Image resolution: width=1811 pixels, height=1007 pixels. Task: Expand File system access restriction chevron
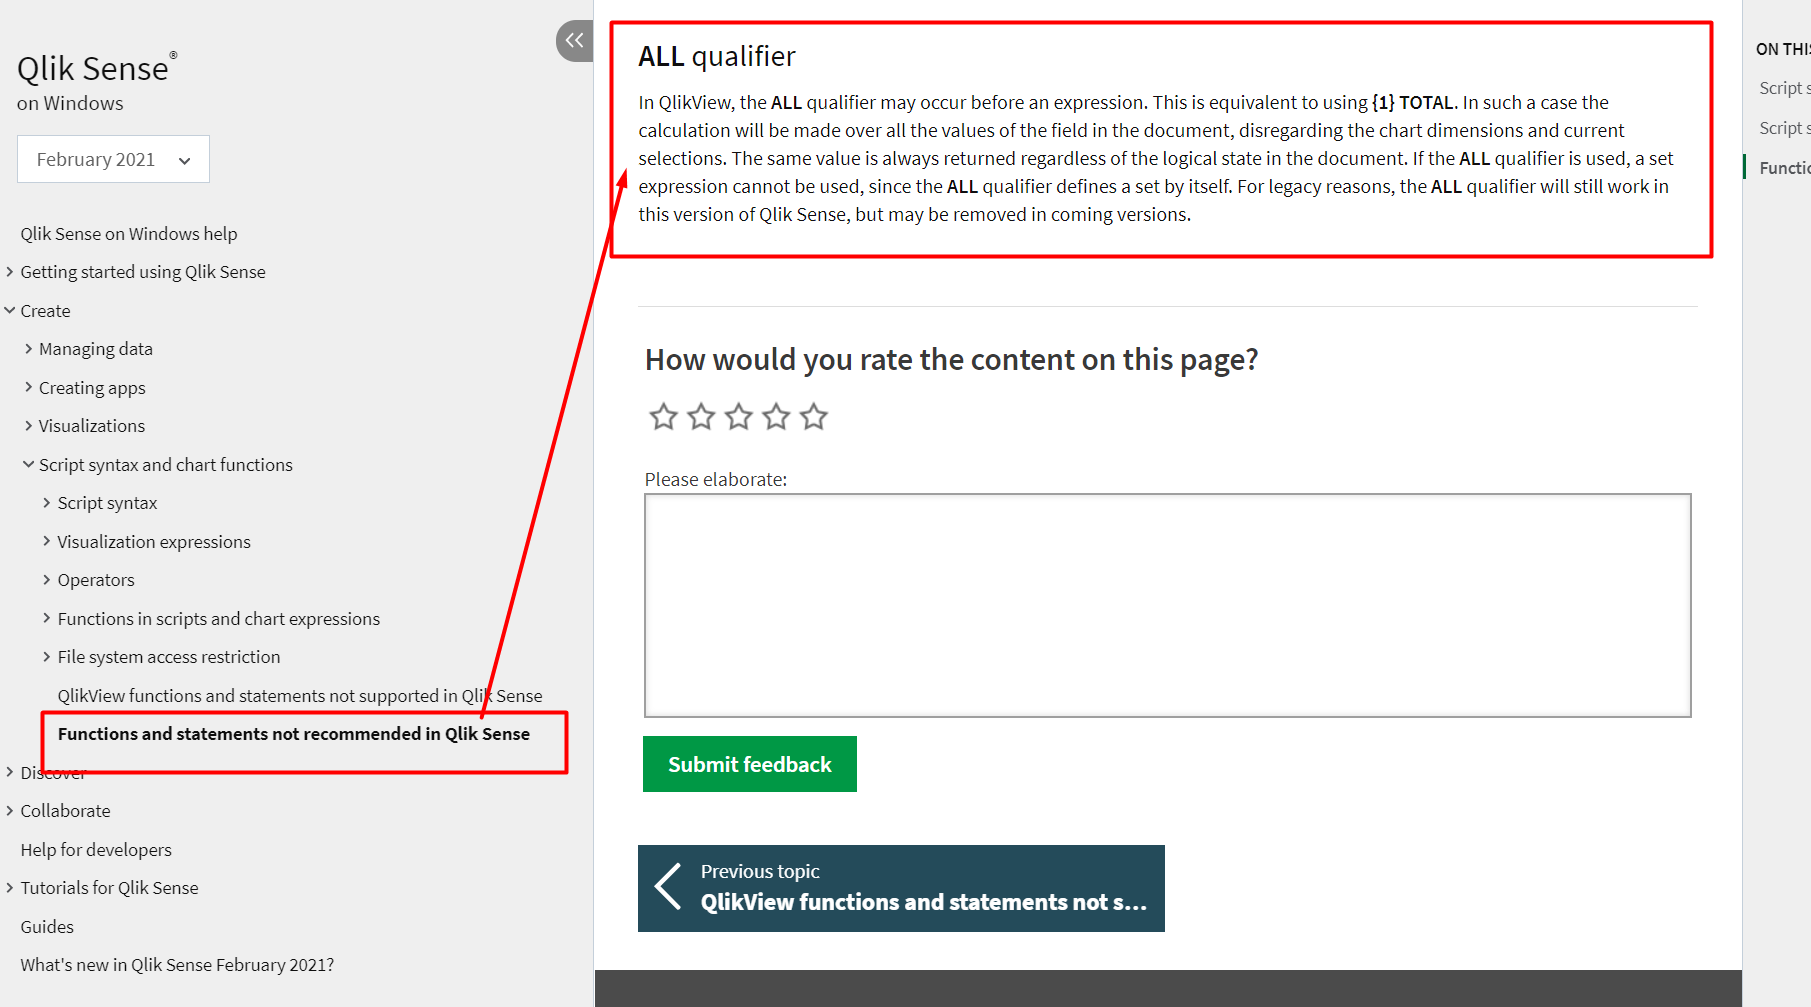pyautogui.click(x=46, y=656)
